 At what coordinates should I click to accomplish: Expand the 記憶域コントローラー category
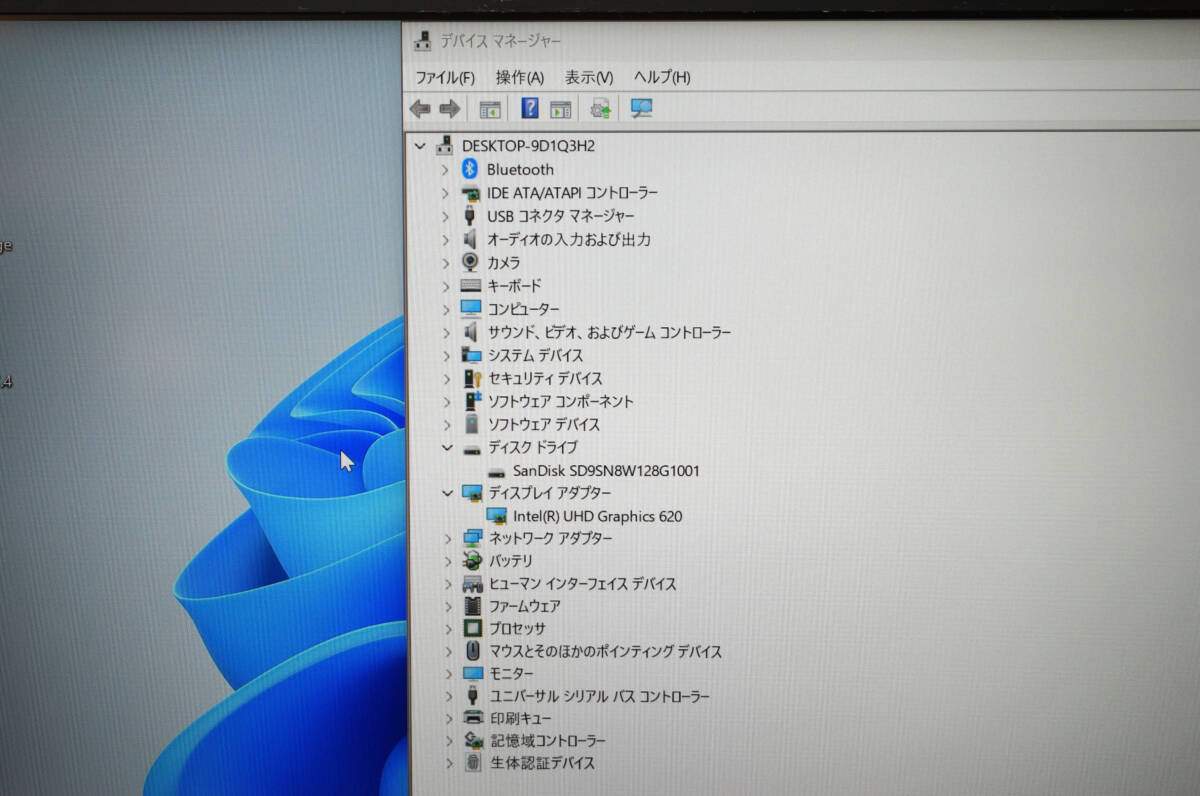coord(449,741)
